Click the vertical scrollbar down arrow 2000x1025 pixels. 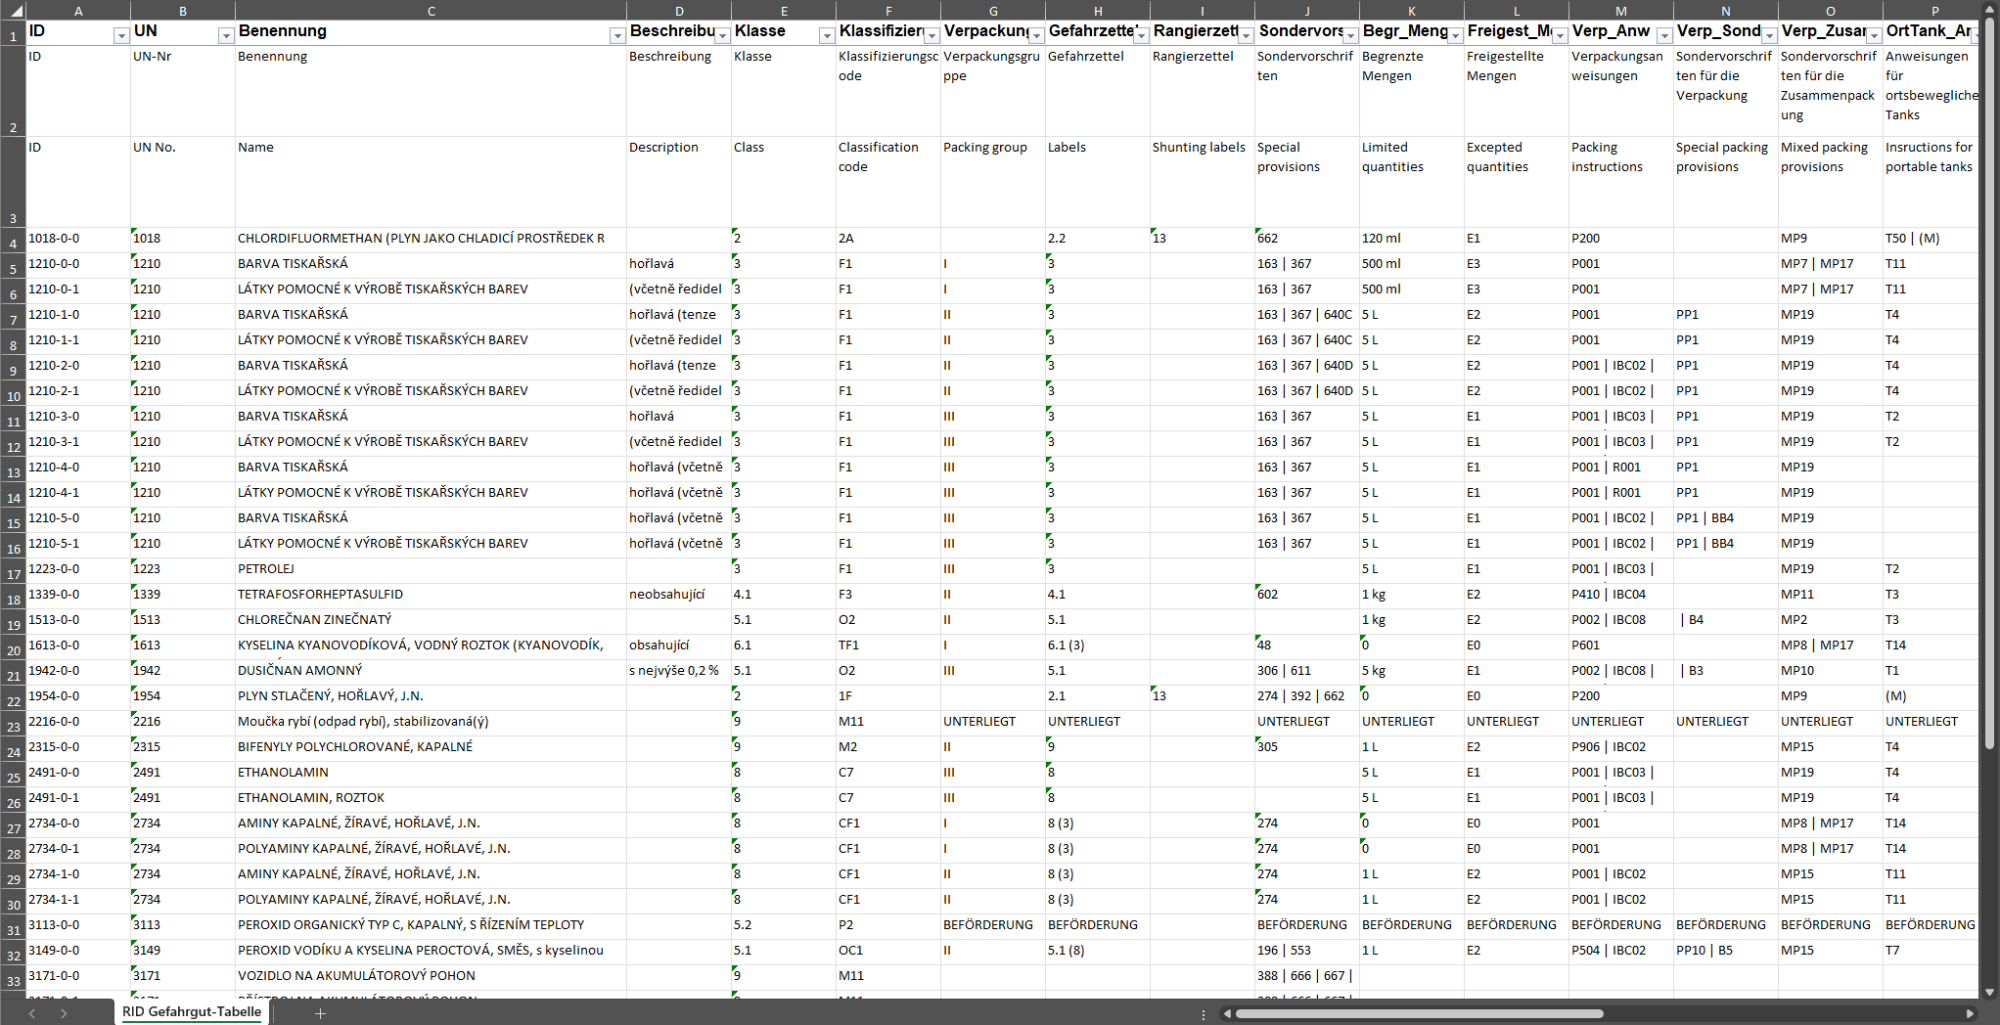1988,992
